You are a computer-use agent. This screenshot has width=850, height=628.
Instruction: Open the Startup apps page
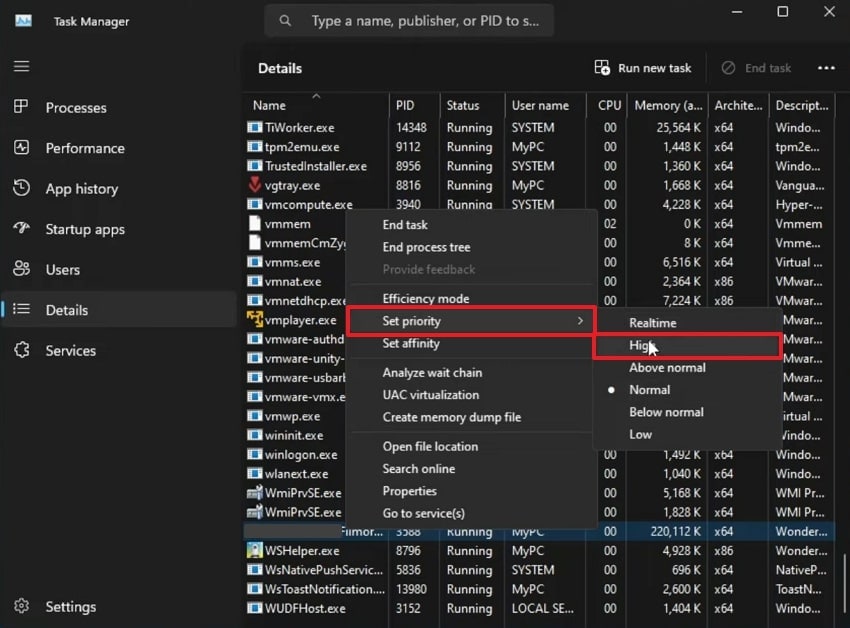tap(119, 229)
